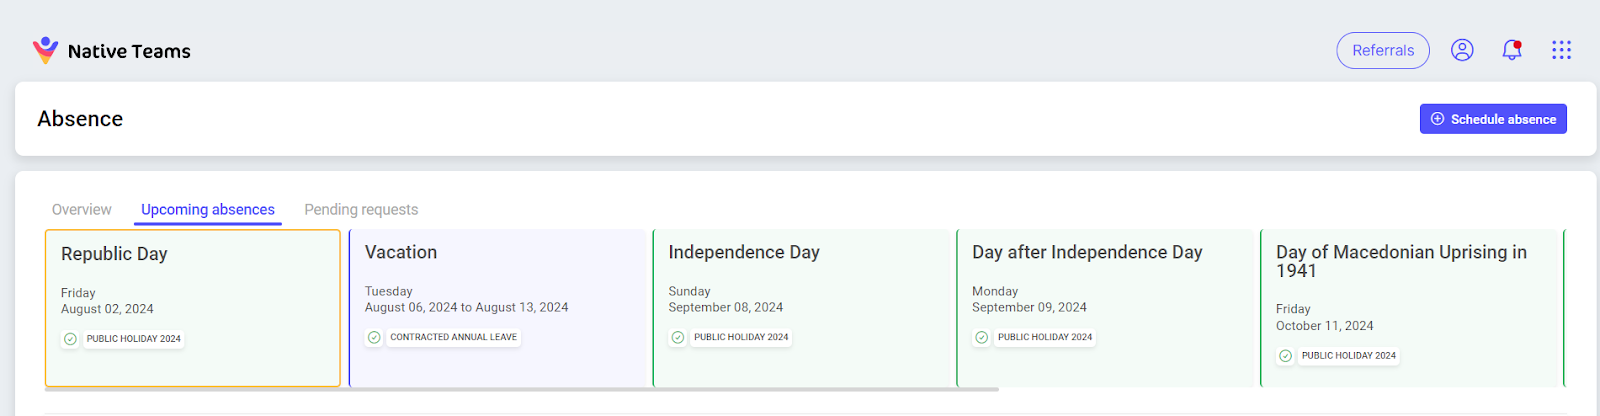Click the check icon on Republic Day card
1600x416 pixels.
pyautogui.click(x=70, y=339)
